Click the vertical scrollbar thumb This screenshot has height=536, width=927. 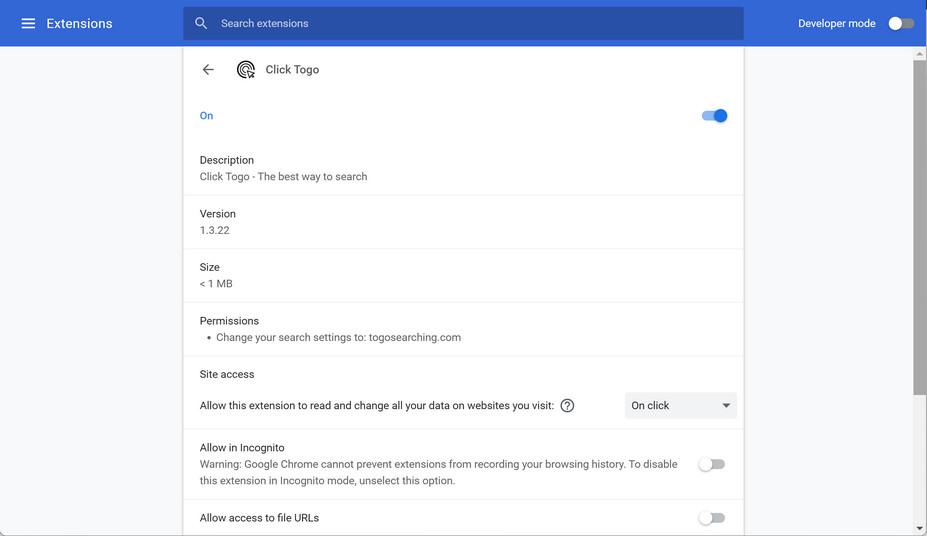[x=919, y=227]
